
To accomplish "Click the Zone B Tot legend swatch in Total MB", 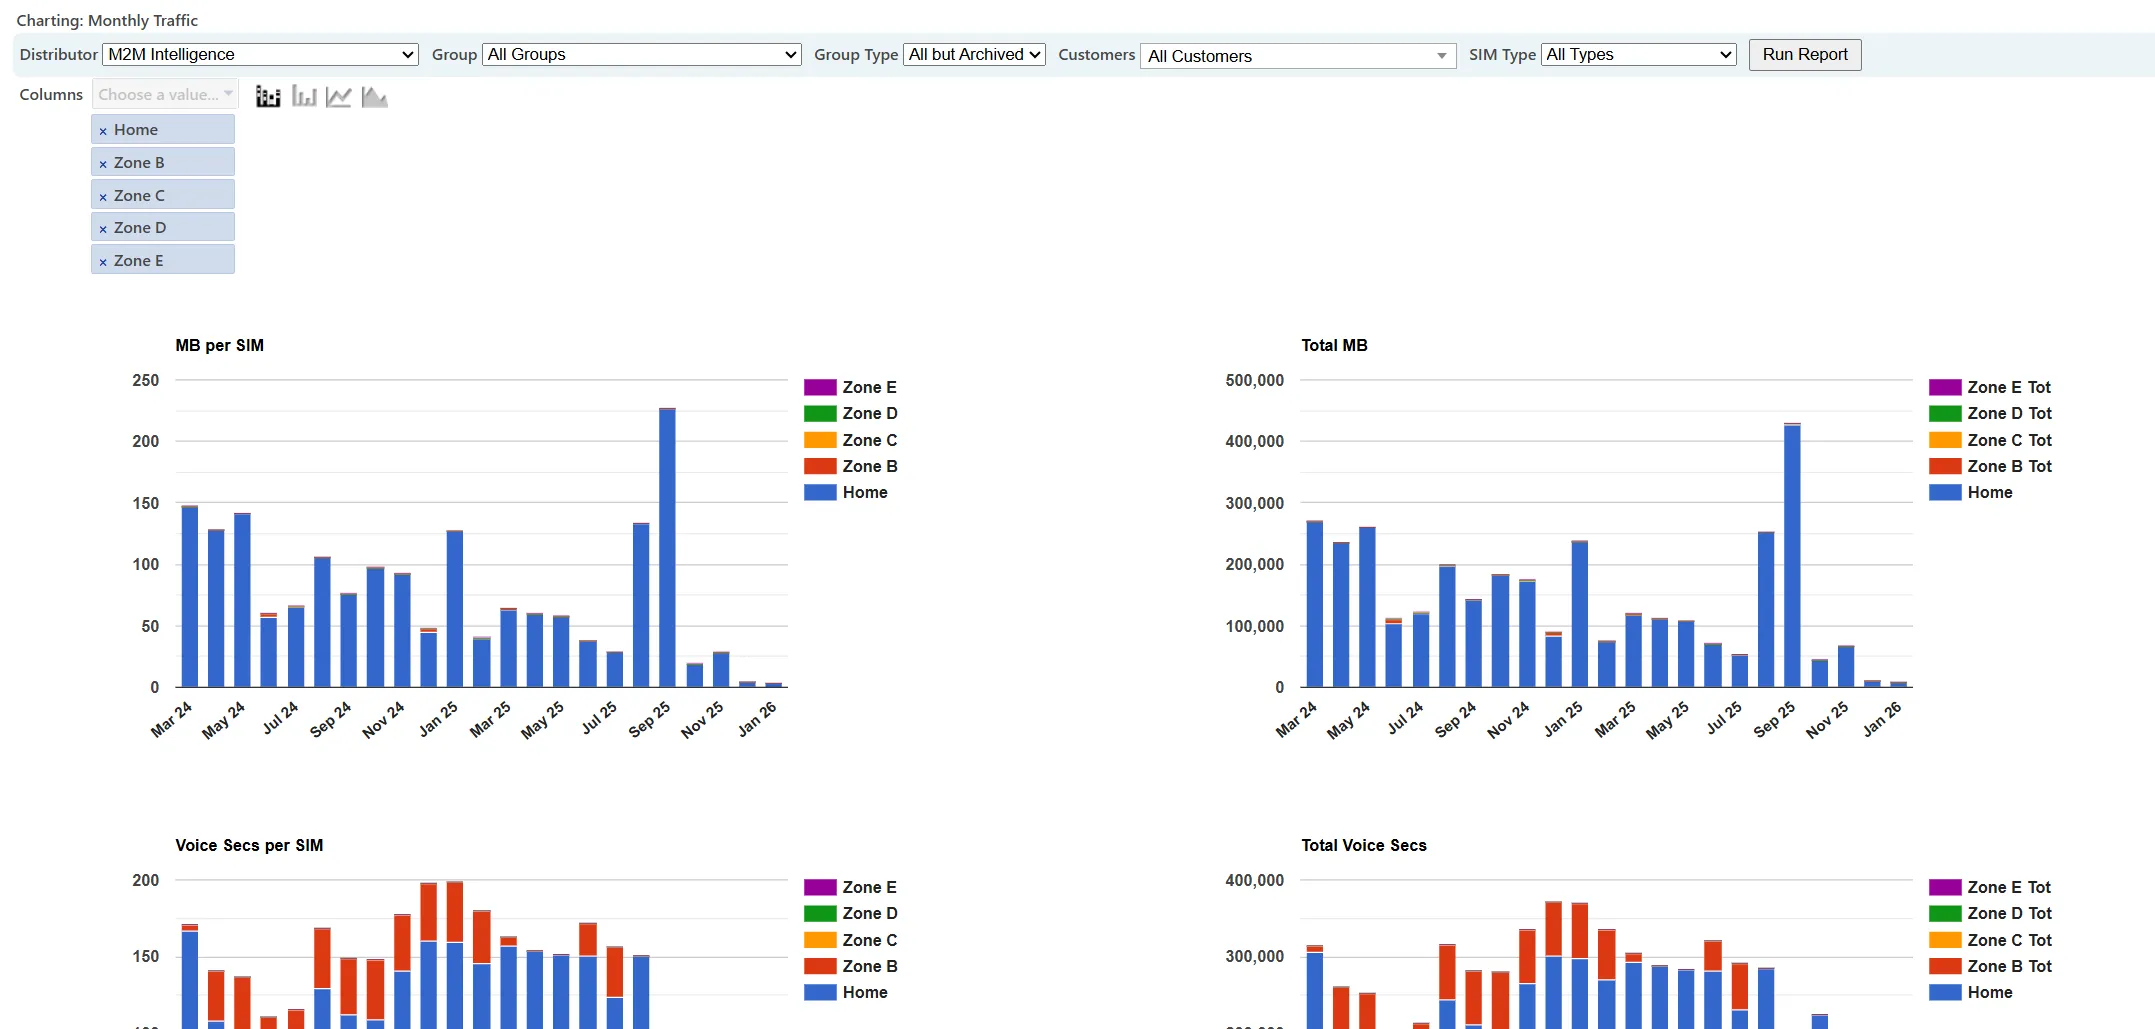I will click(x=1945, y=466).
